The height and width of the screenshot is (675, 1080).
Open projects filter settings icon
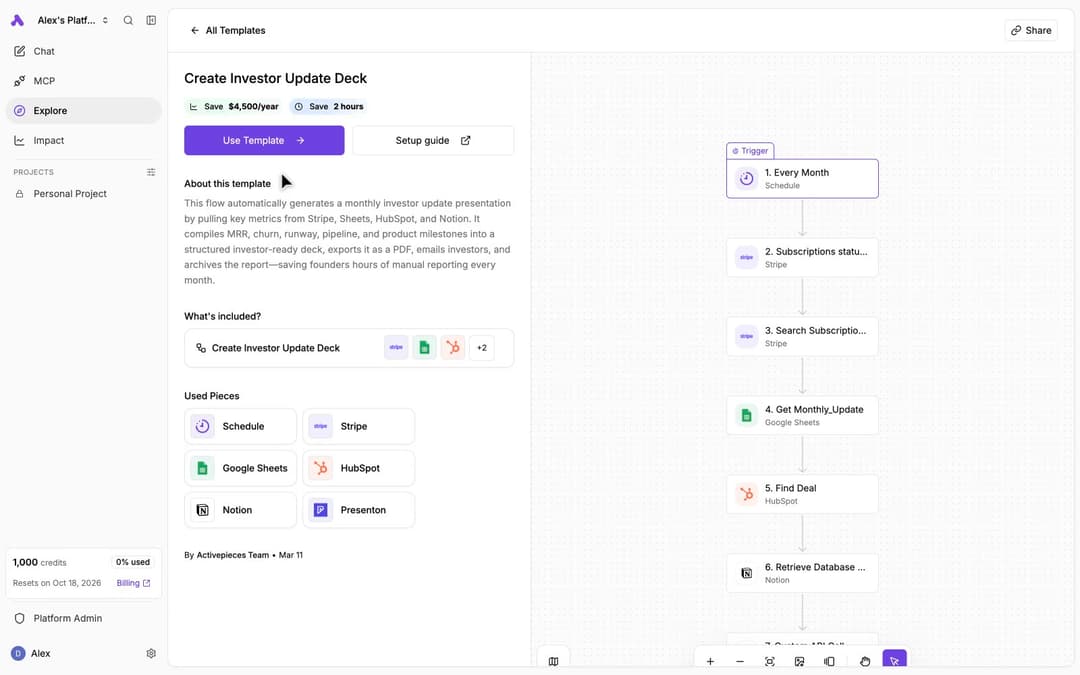[151, 172]
